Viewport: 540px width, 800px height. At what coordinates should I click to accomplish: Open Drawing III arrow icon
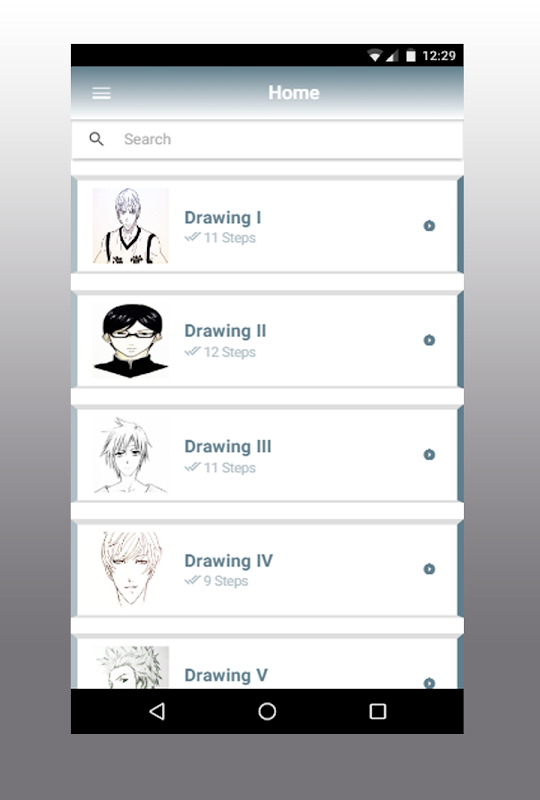(x=429, y=454)
